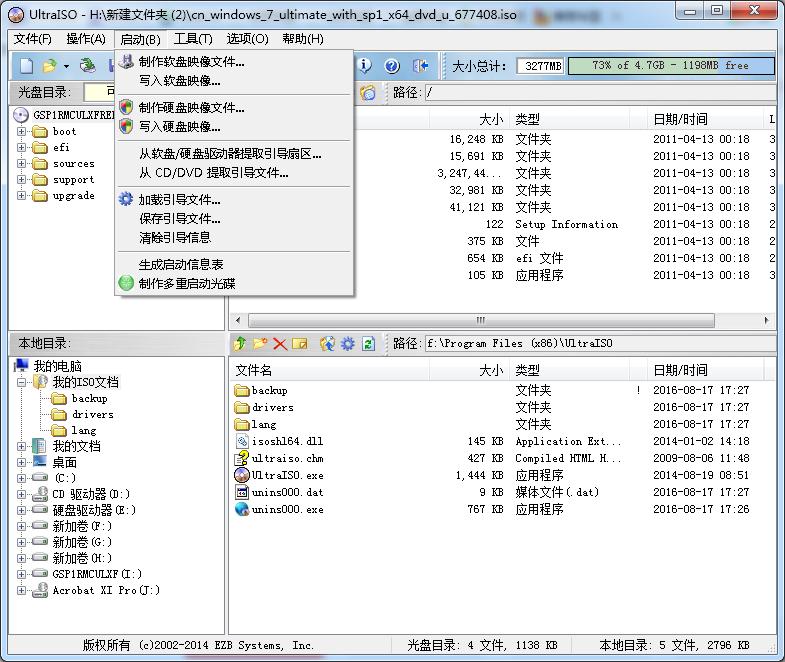Click the rename icon in local toolbar
The height and width of the screenshot is (662, 785).
pyautogui.click(x=300, y=344)
